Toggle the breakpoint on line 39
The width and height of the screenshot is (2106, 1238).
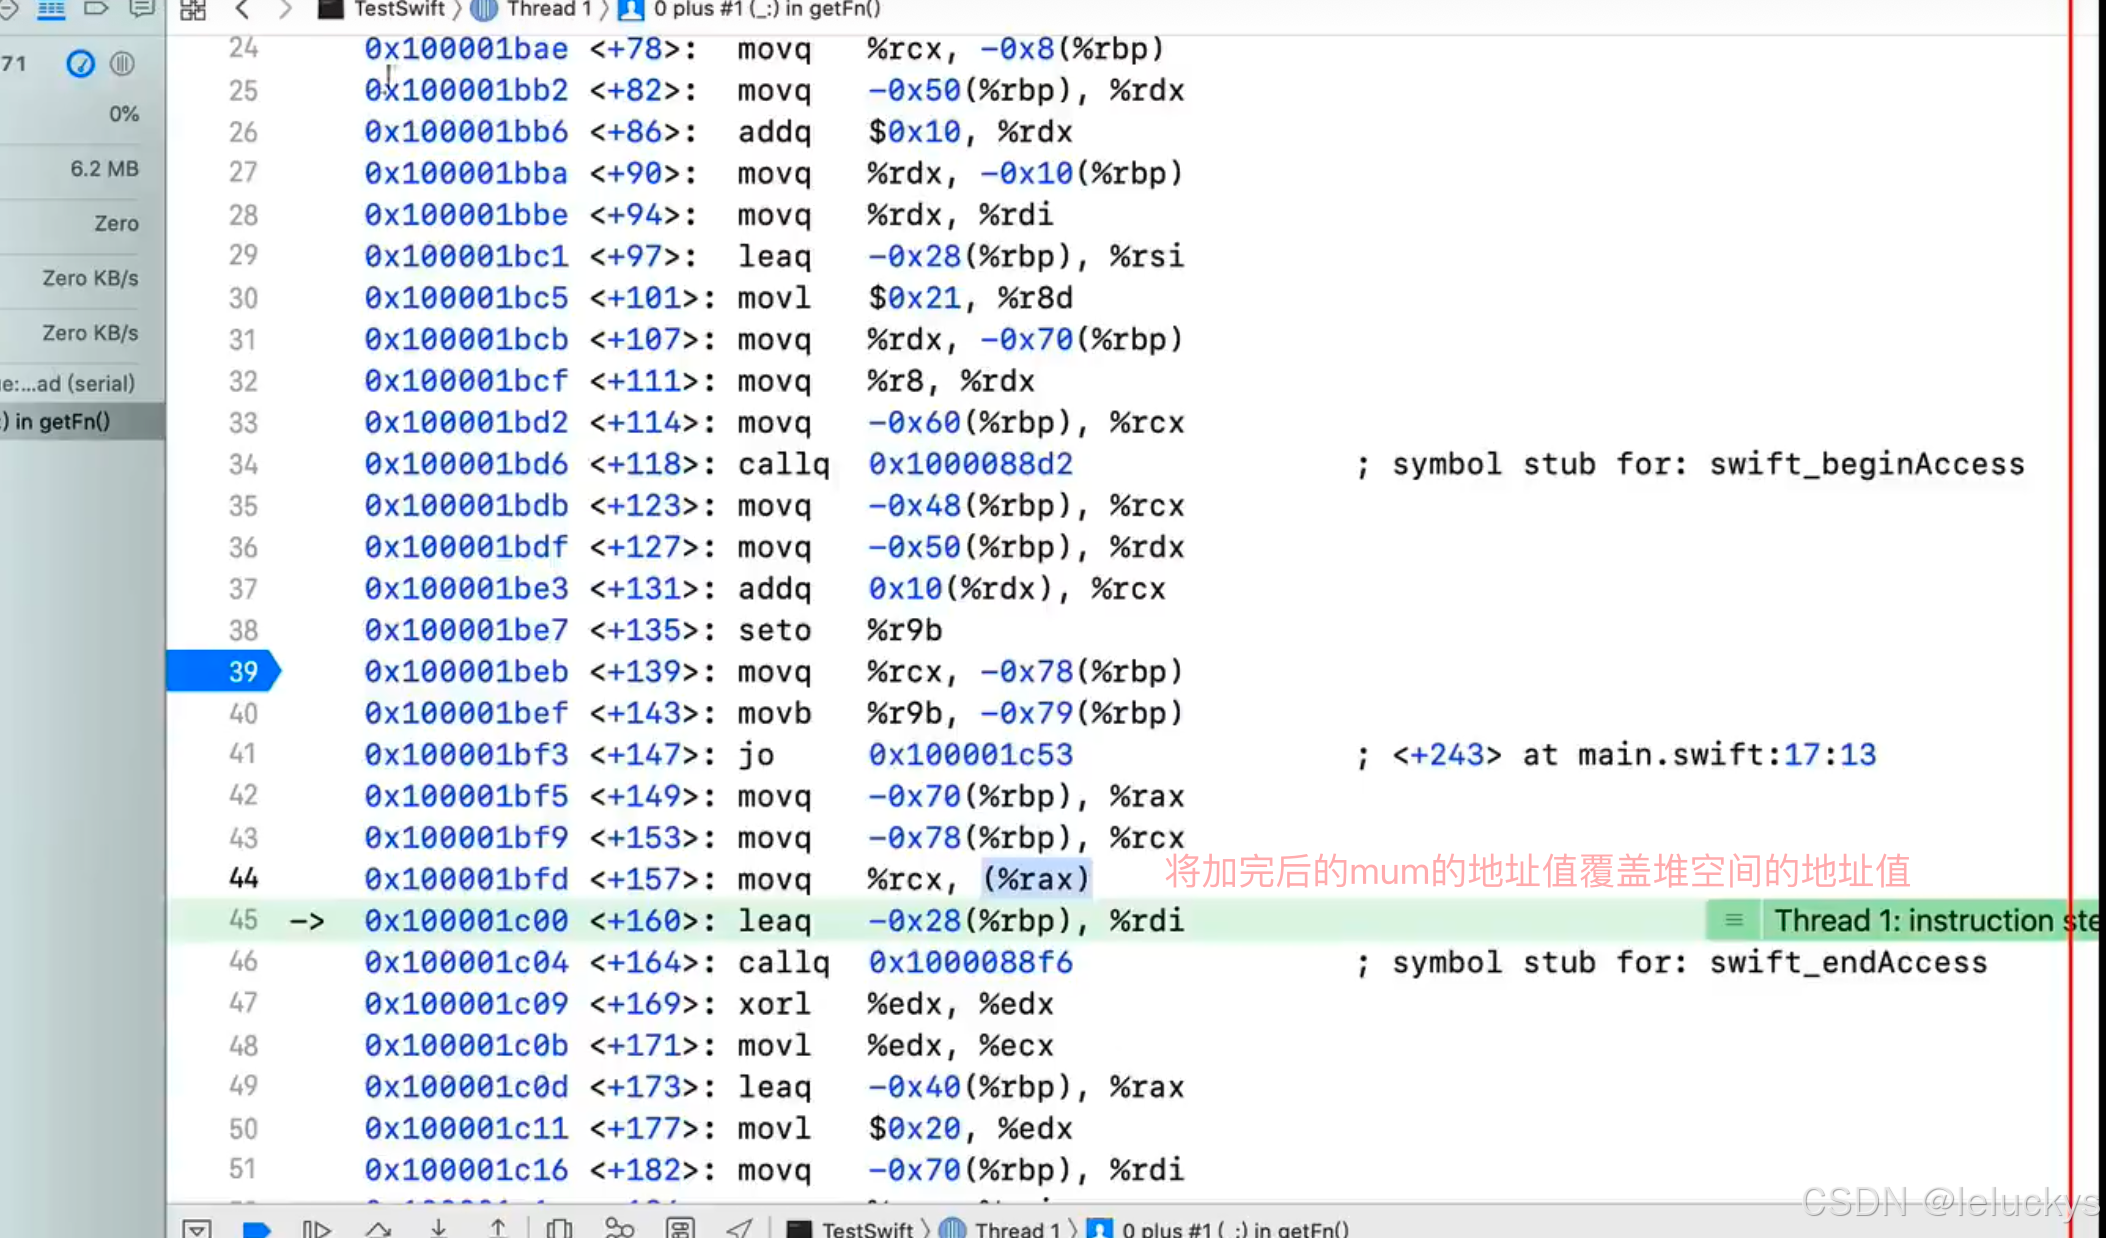coord(225,671)
